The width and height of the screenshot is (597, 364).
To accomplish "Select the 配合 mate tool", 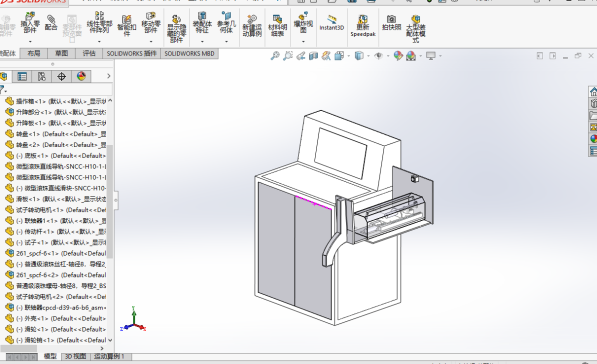I will 51,23.
